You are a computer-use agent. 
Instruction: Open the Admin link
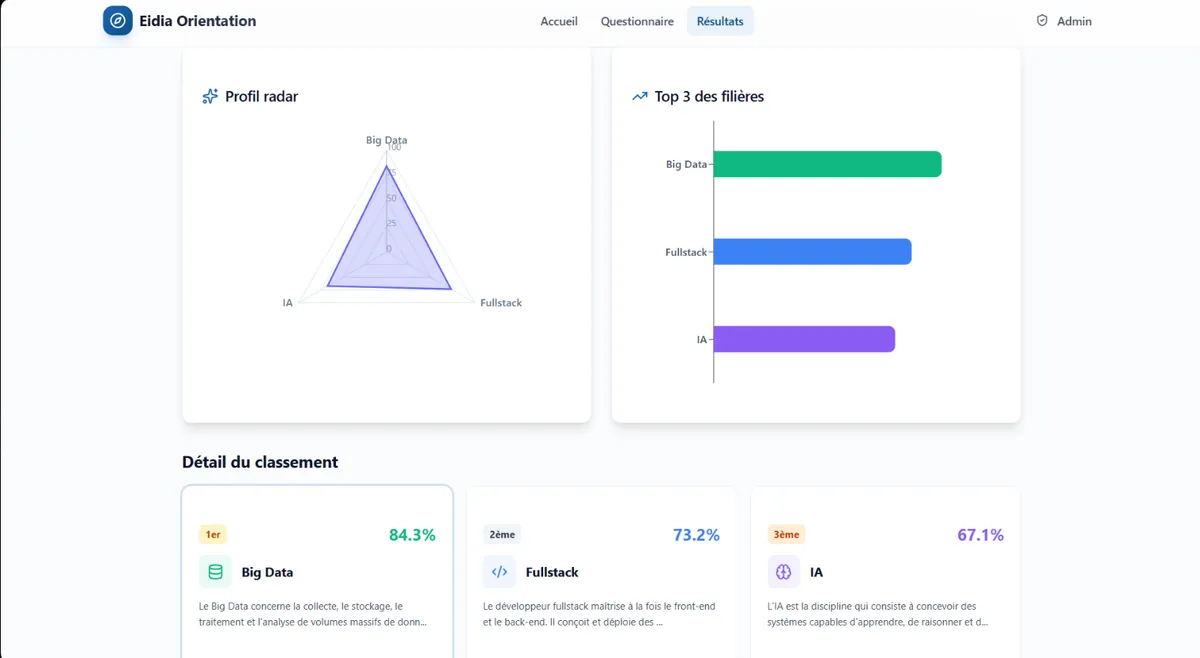(x=1063, y=21)
